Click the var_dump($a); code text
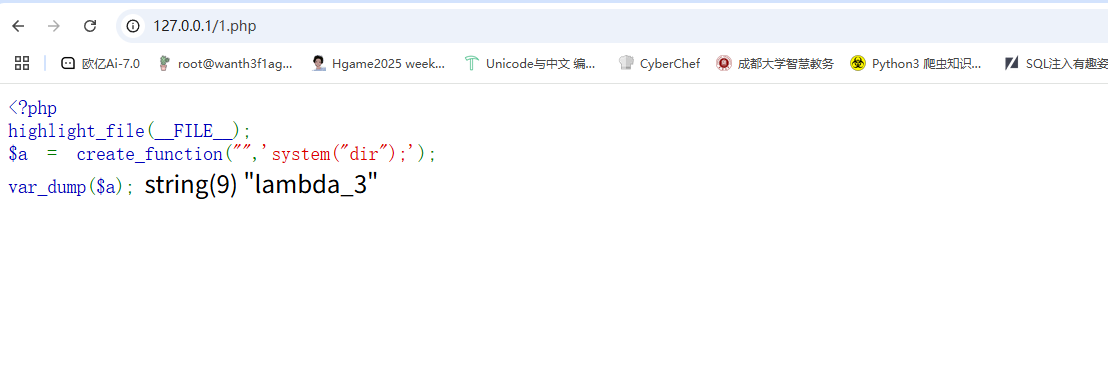The height and width of the screenshot is (386, 1108). pos(71,187)
